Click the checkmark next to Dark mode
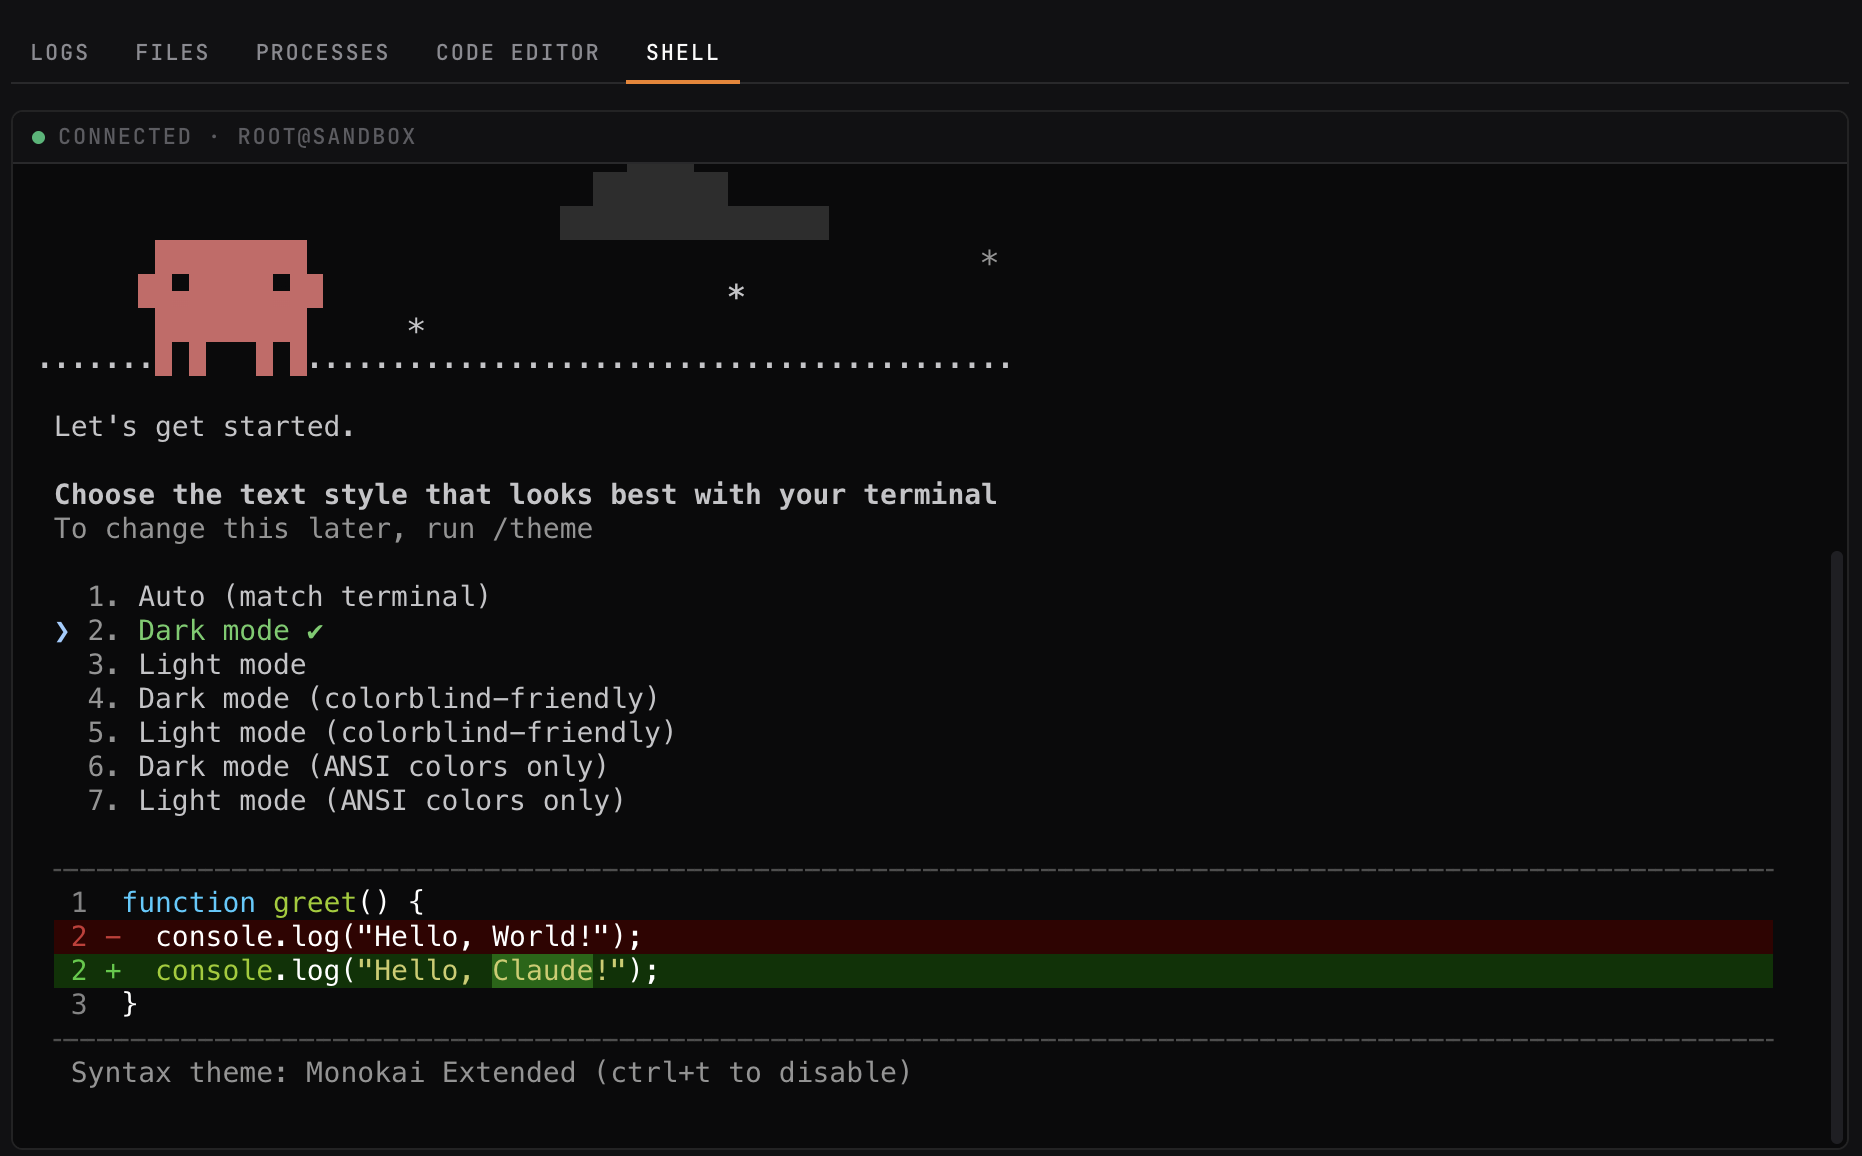 pos(315,631)
